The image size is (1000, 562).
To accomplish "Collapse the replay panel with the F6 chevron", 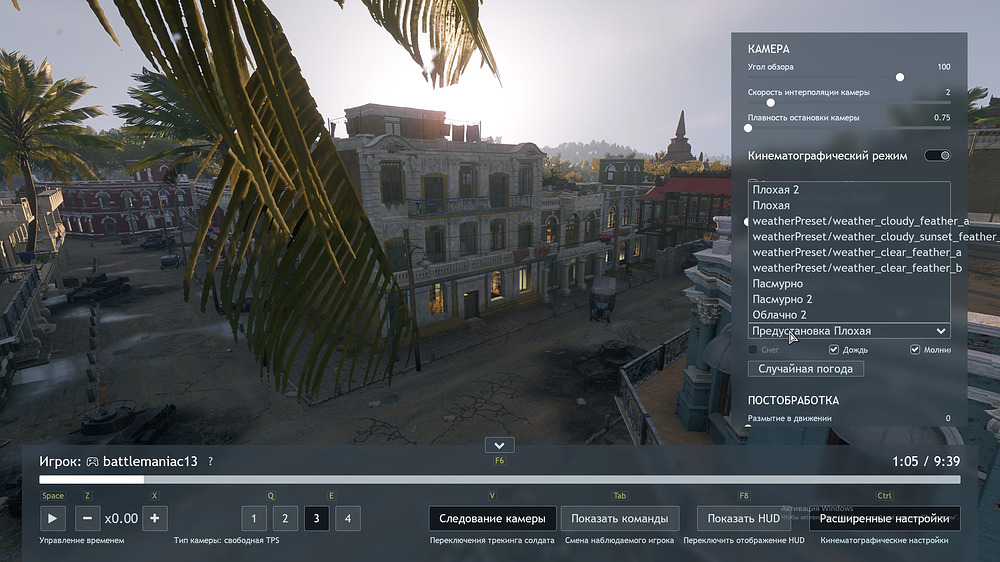I will coord(499,445).
